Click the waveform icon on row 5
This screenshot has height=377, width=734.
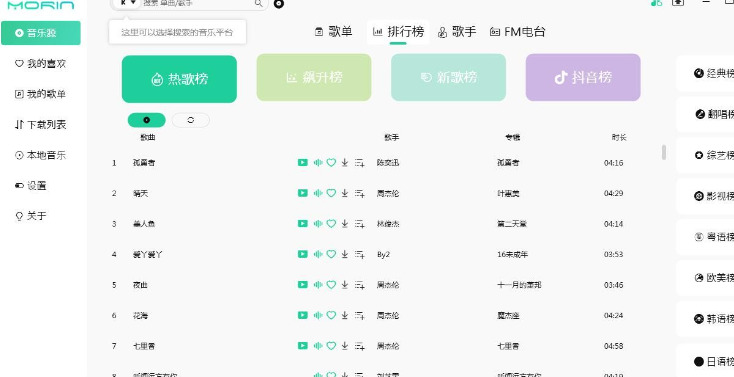coord(318,285)
